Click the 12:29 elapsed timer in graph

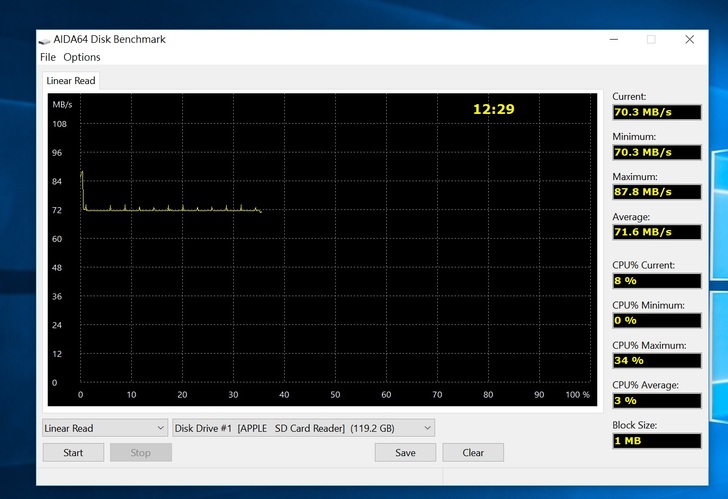click(x=493, y=109)
